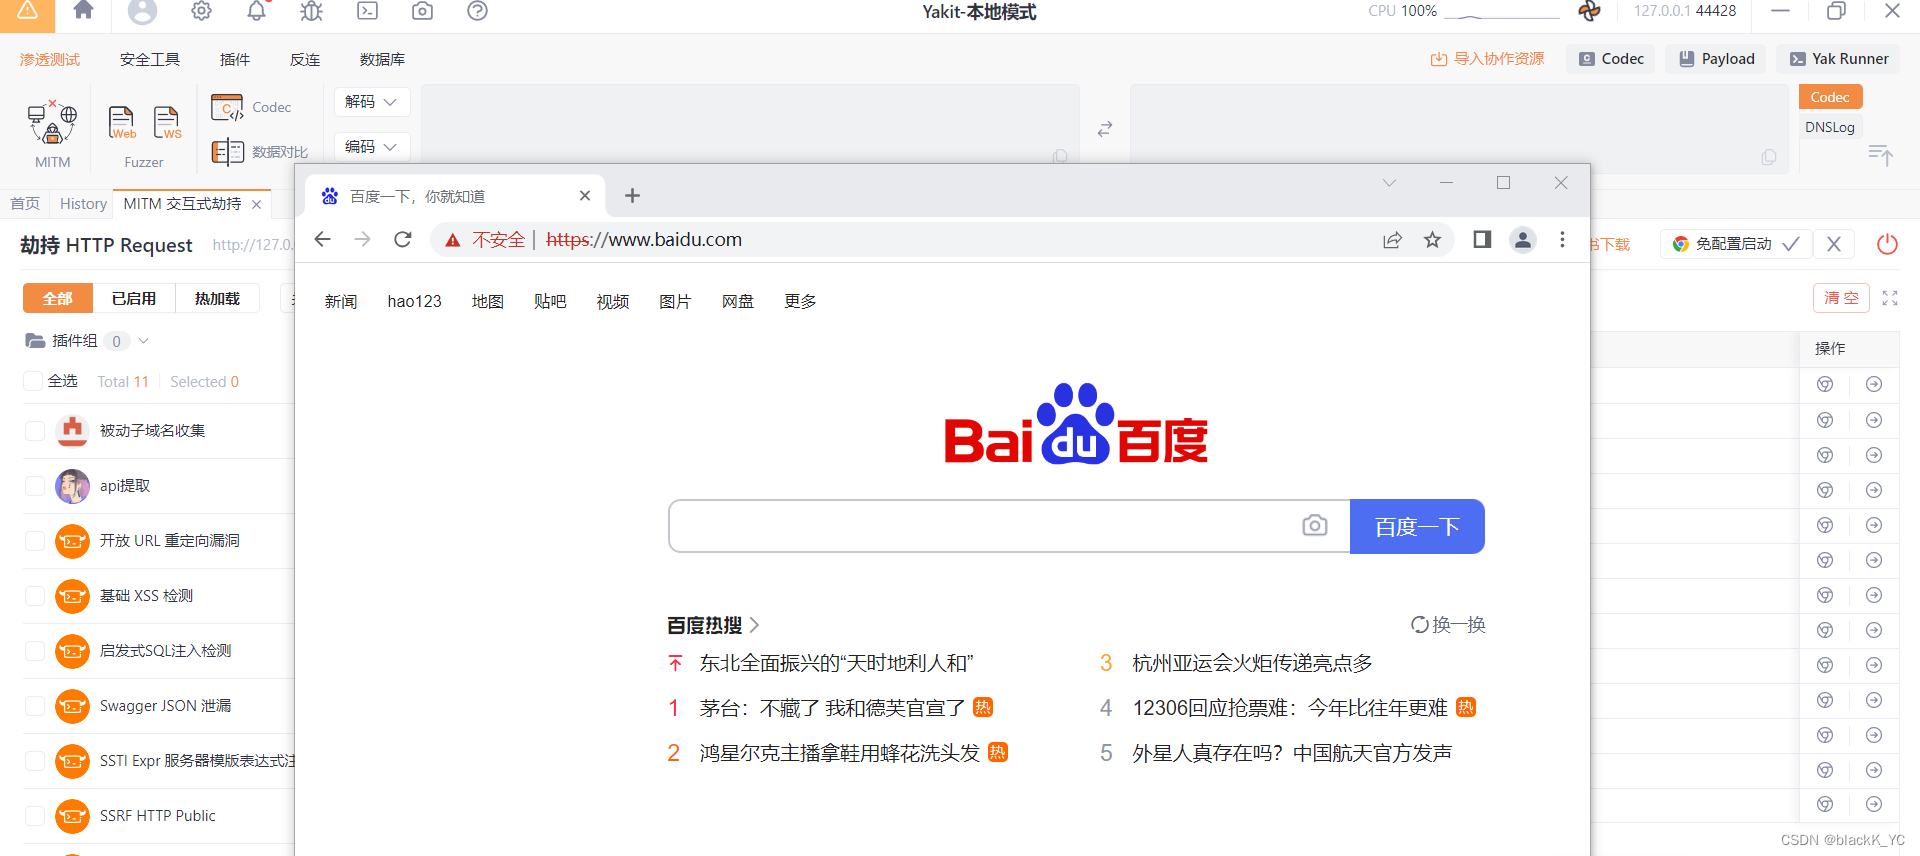This screenshot has height=856, width=1920.
Task: Bookmark this page with star icon
Action: (x=1433, y=240)
